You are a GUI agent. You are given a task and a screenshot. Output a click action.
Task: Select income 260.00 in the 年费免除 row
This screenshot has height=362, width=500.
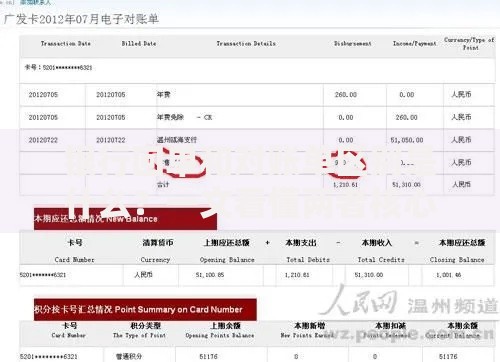point(407,118)
